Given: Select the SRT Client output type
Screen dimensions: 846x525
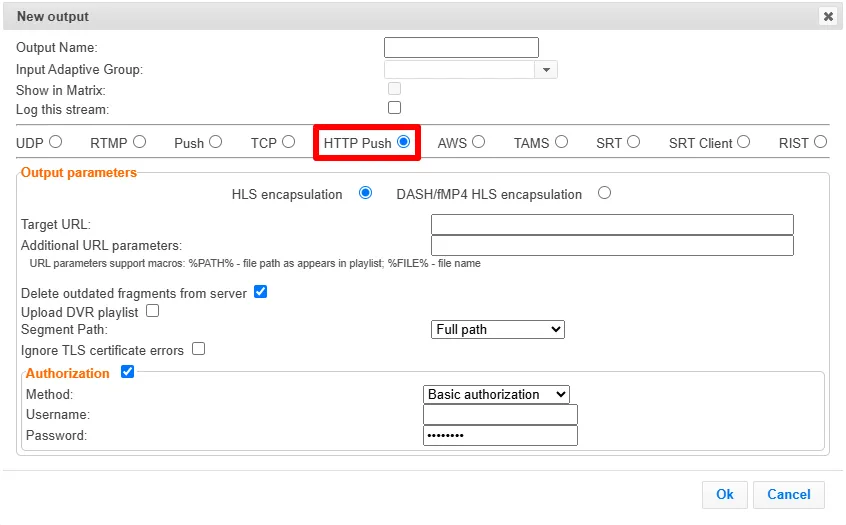Looking at the screenshot, I should [x=743, y=142].
